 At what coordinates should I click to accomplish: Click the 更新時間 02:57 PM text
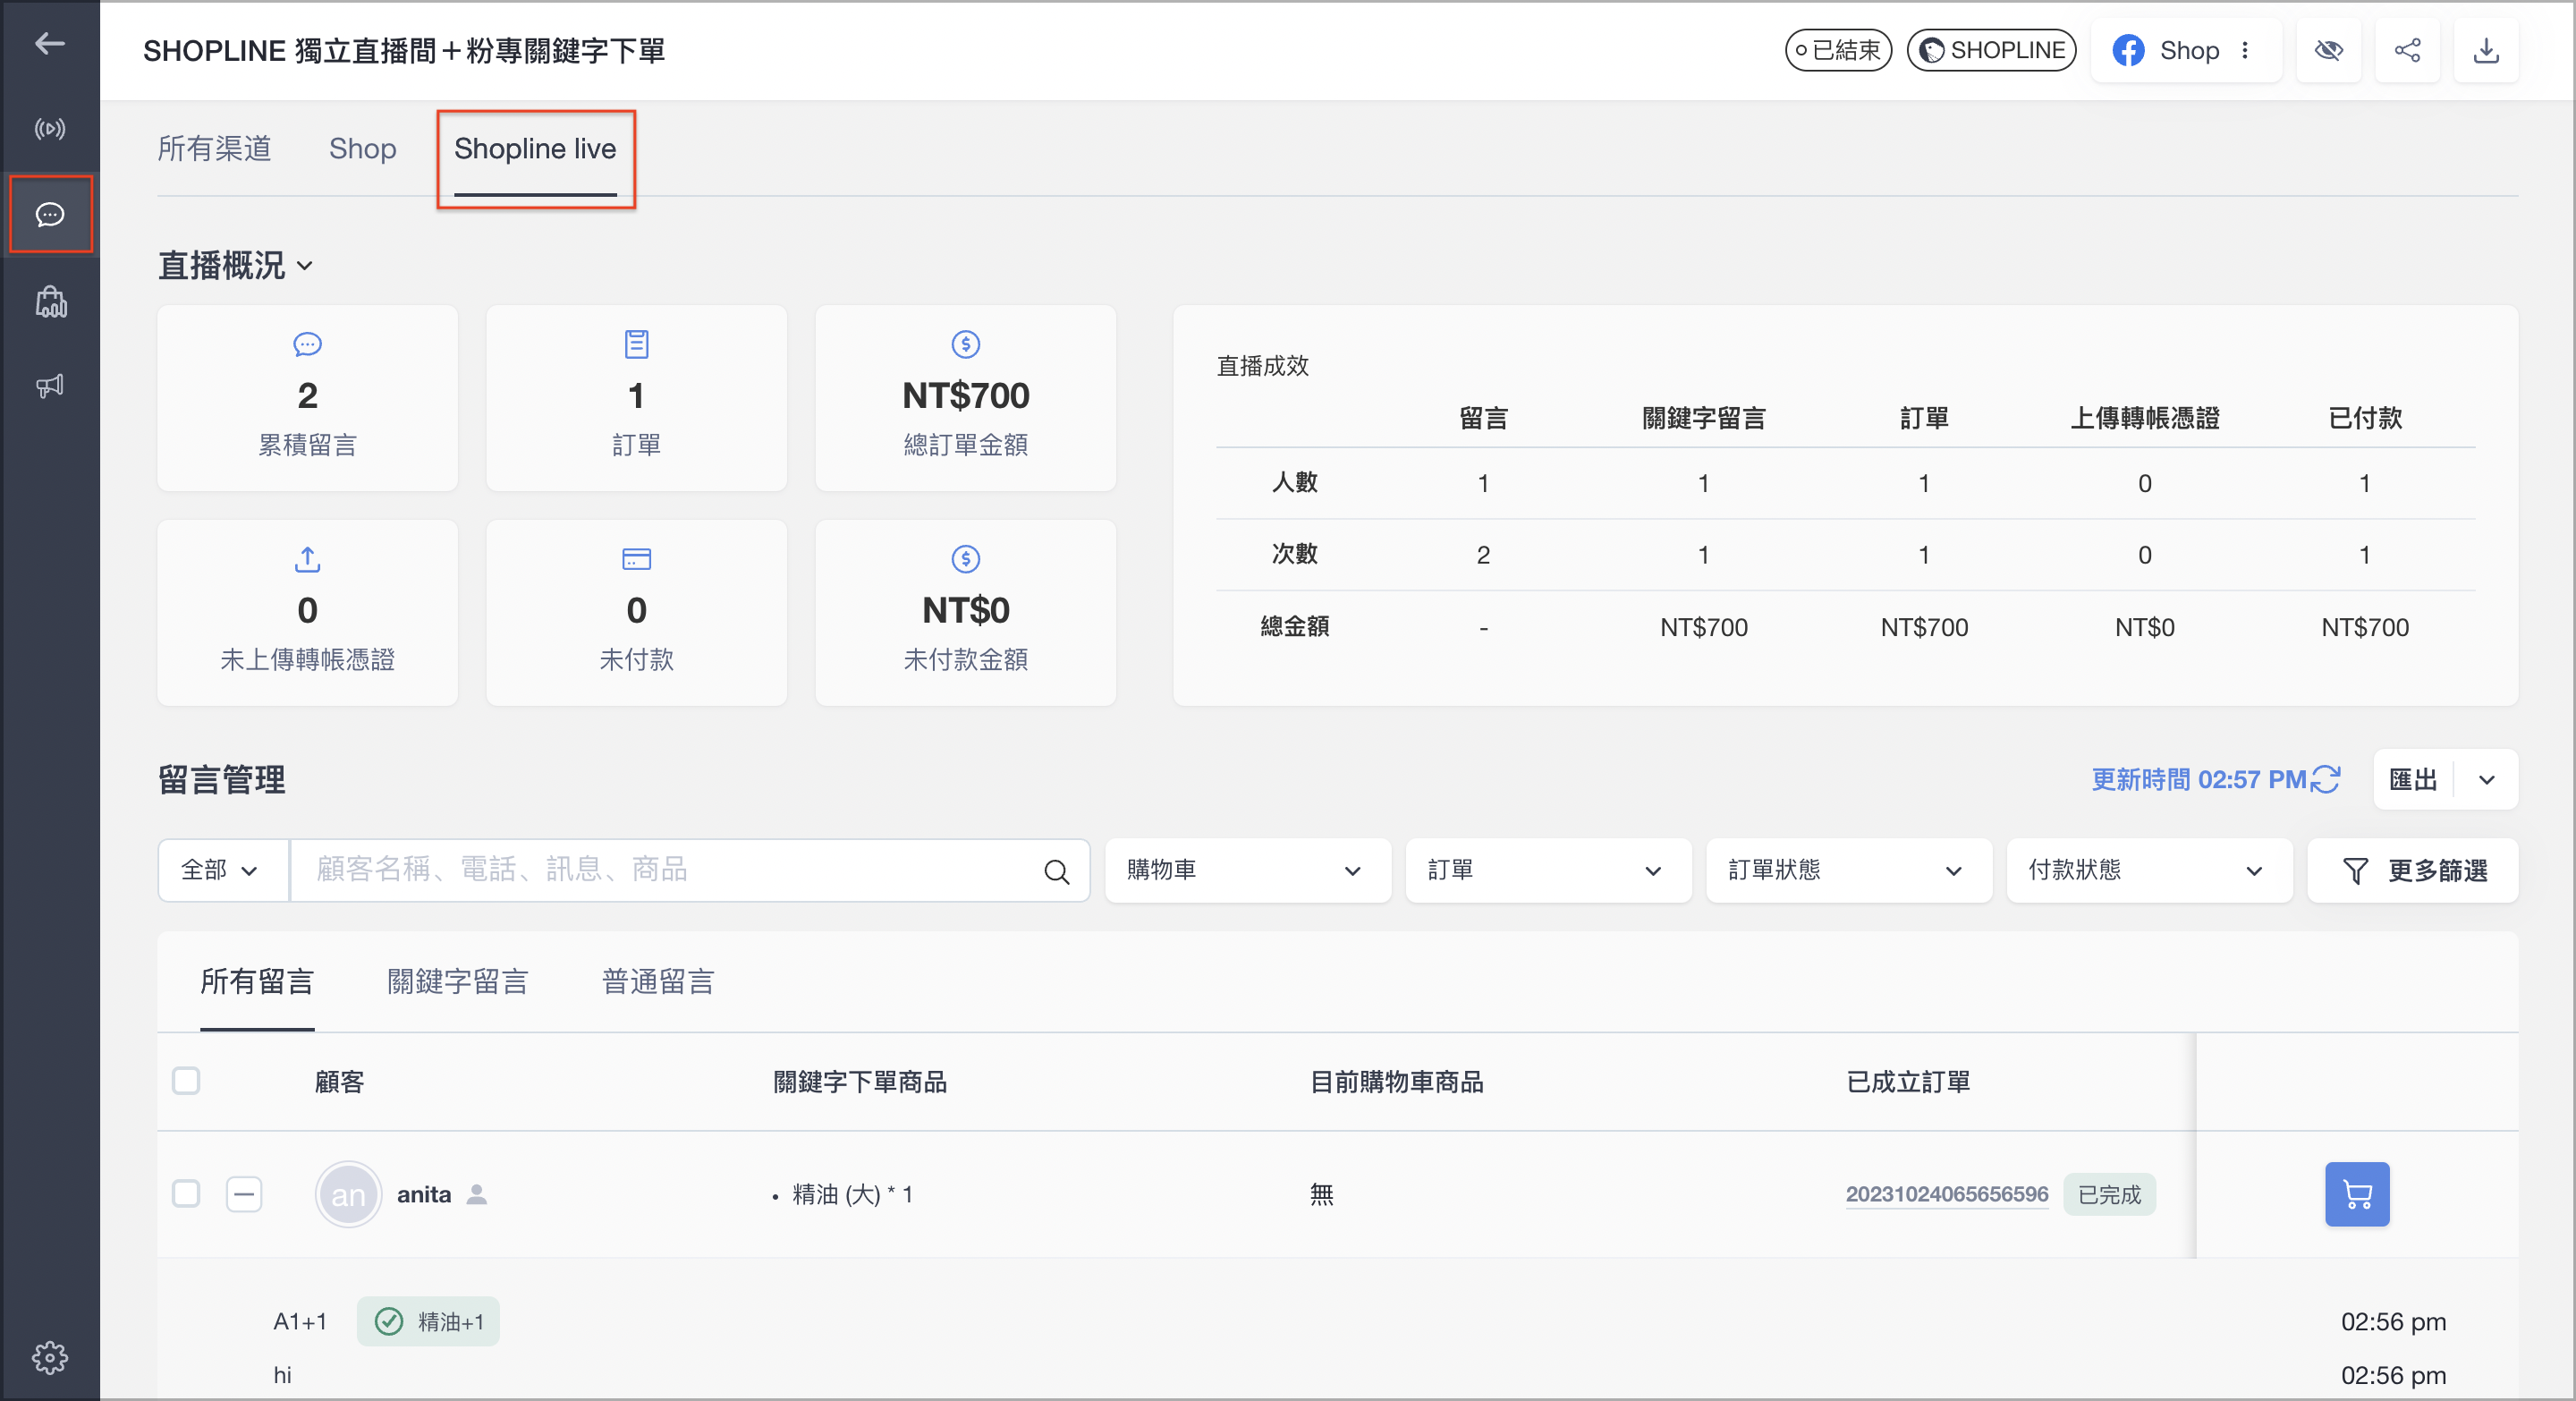2198,780
